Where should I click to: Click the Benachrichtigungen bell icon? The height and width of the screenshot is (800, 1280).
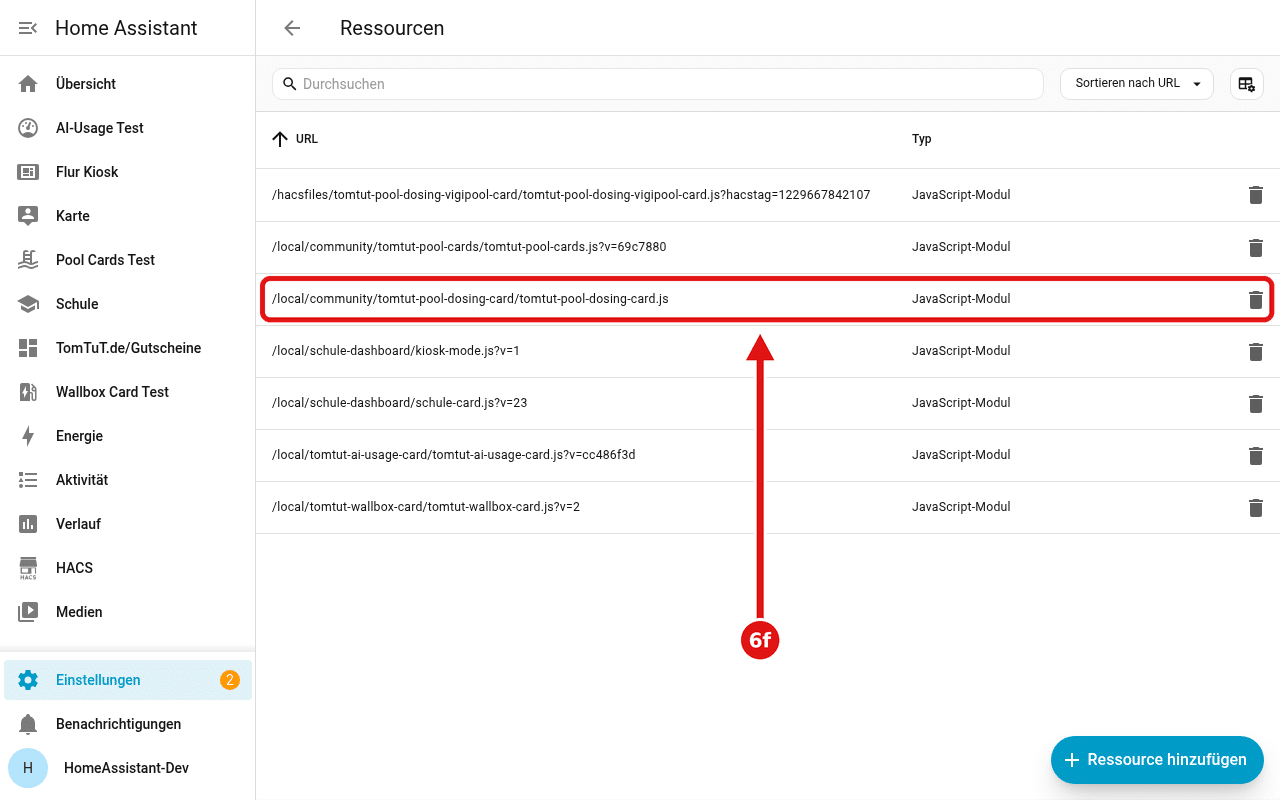pos(28,724)
